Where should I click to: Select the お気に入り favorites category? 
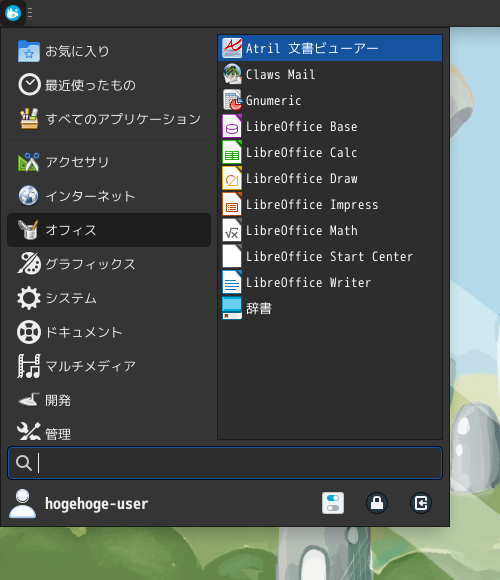(109, 51)
